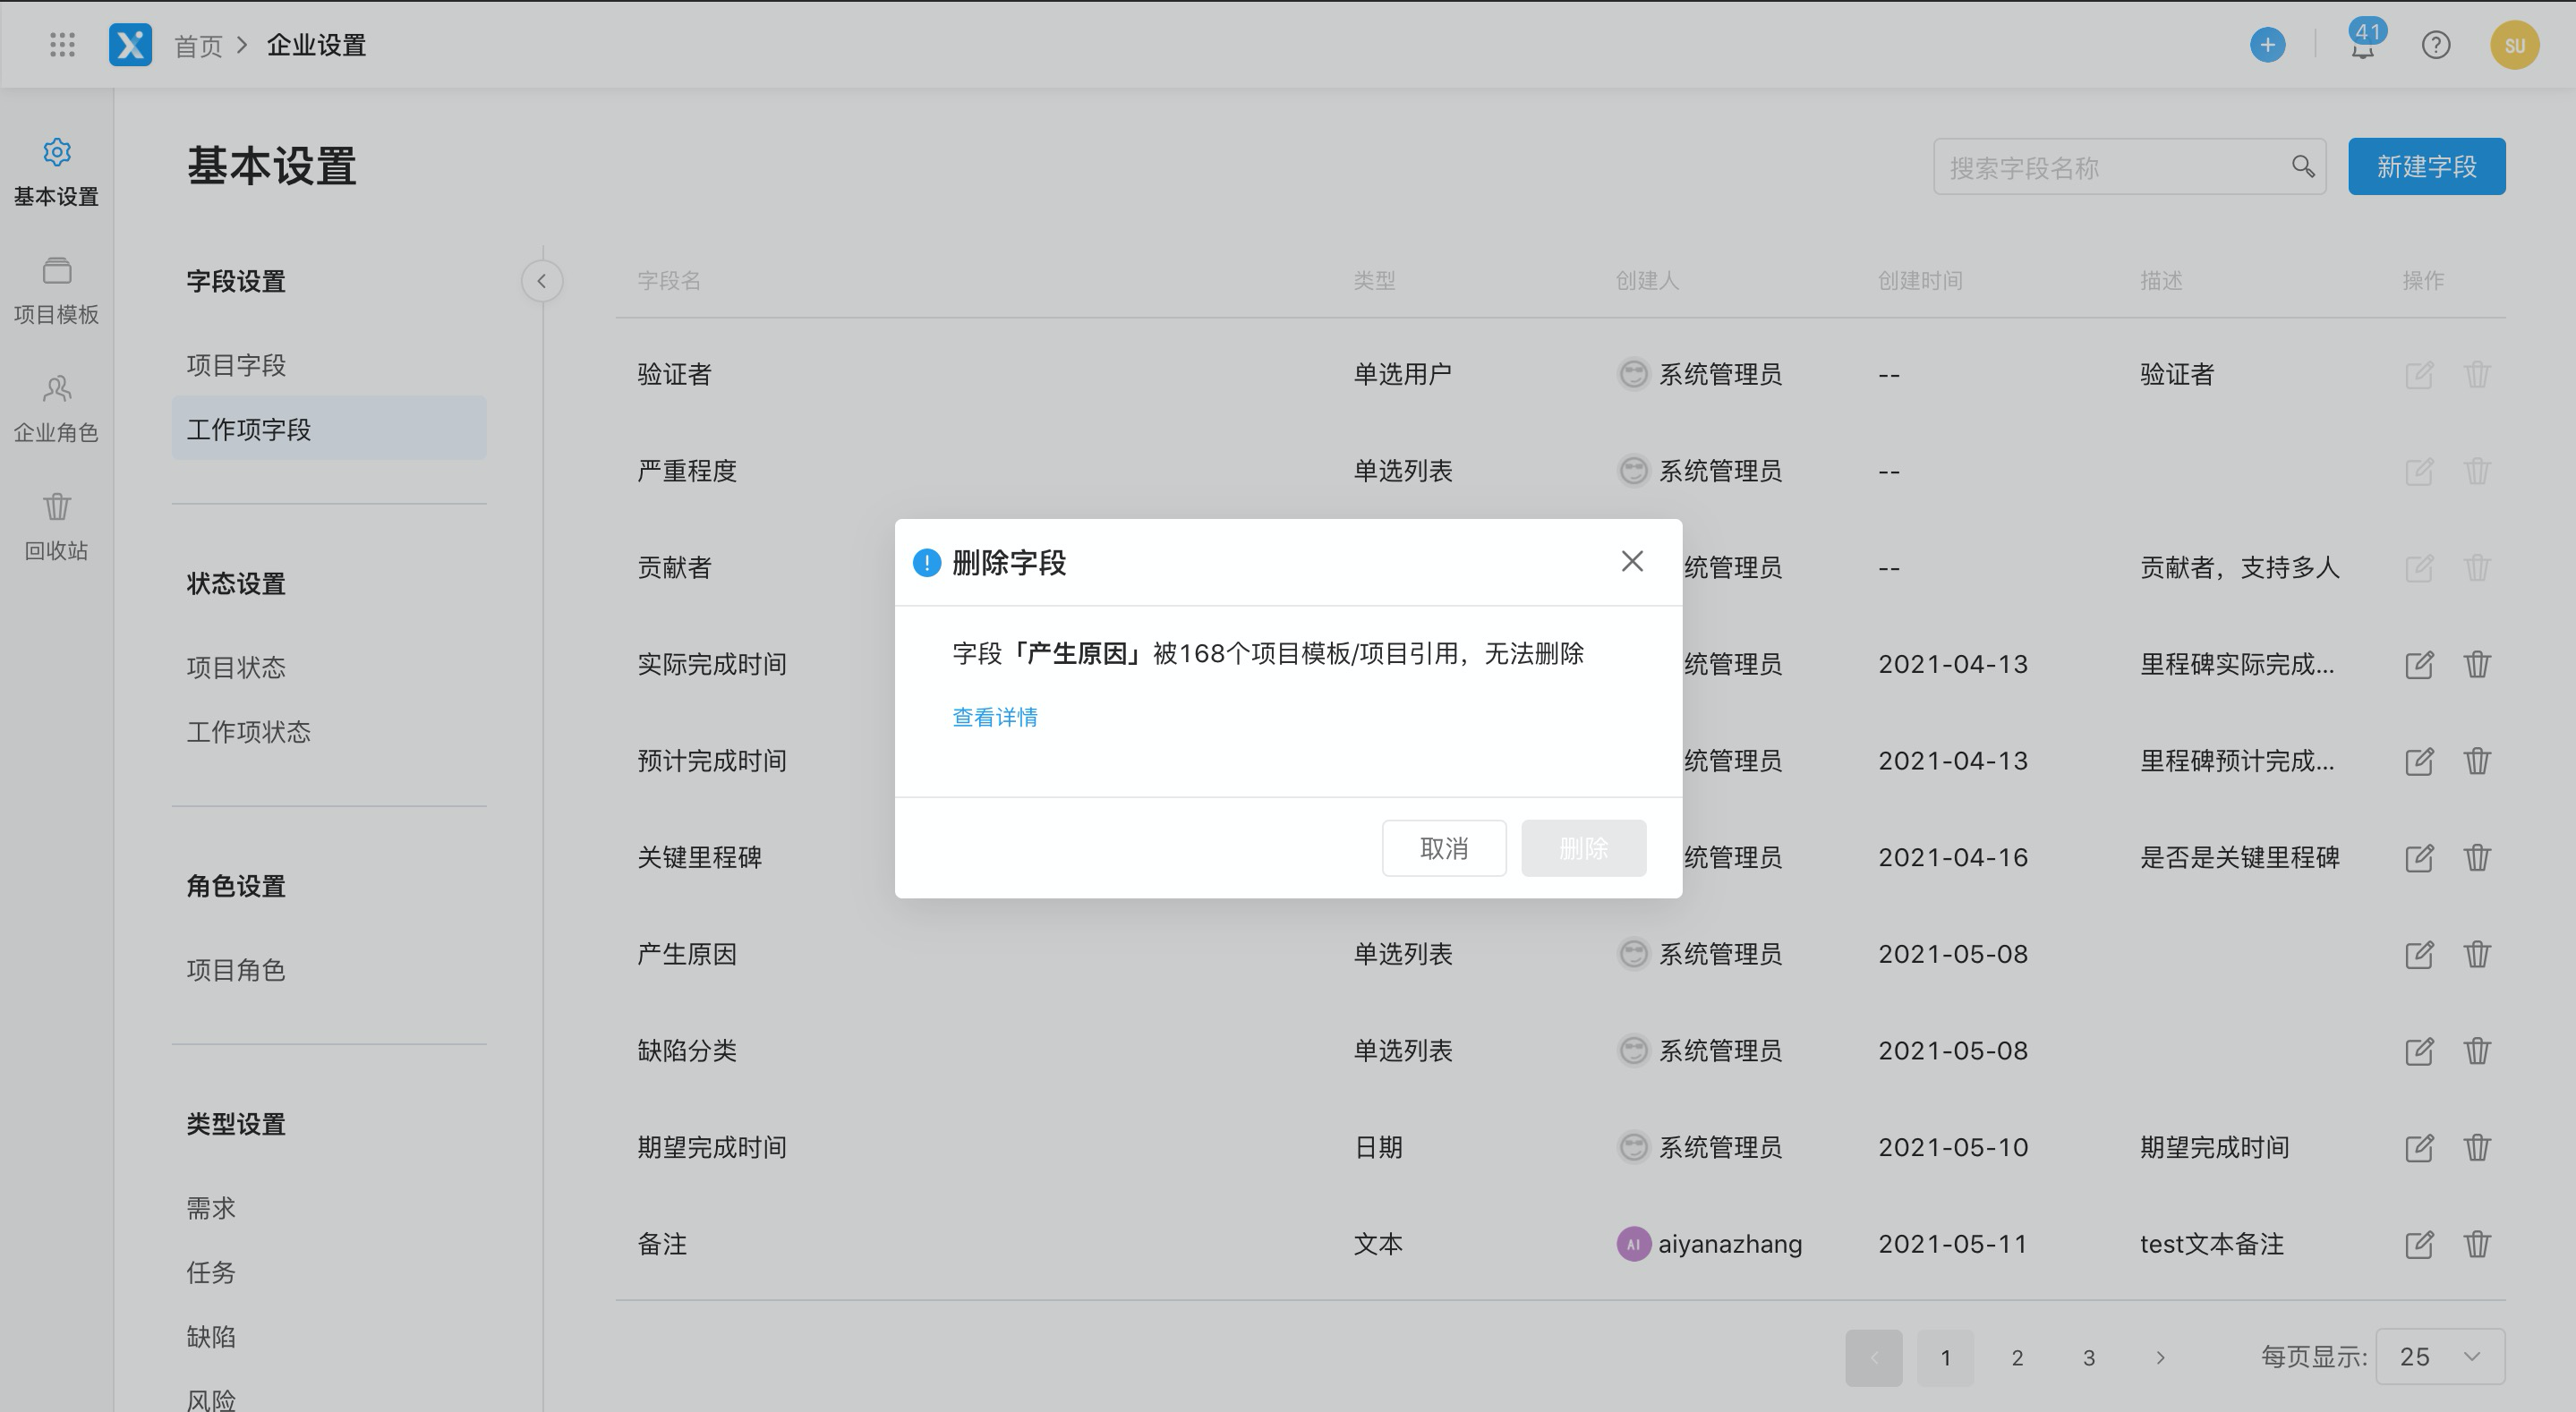Screen dimensions: 2576x1412
Task: Edit the 验证者 field row
Action: [2418, 375]
